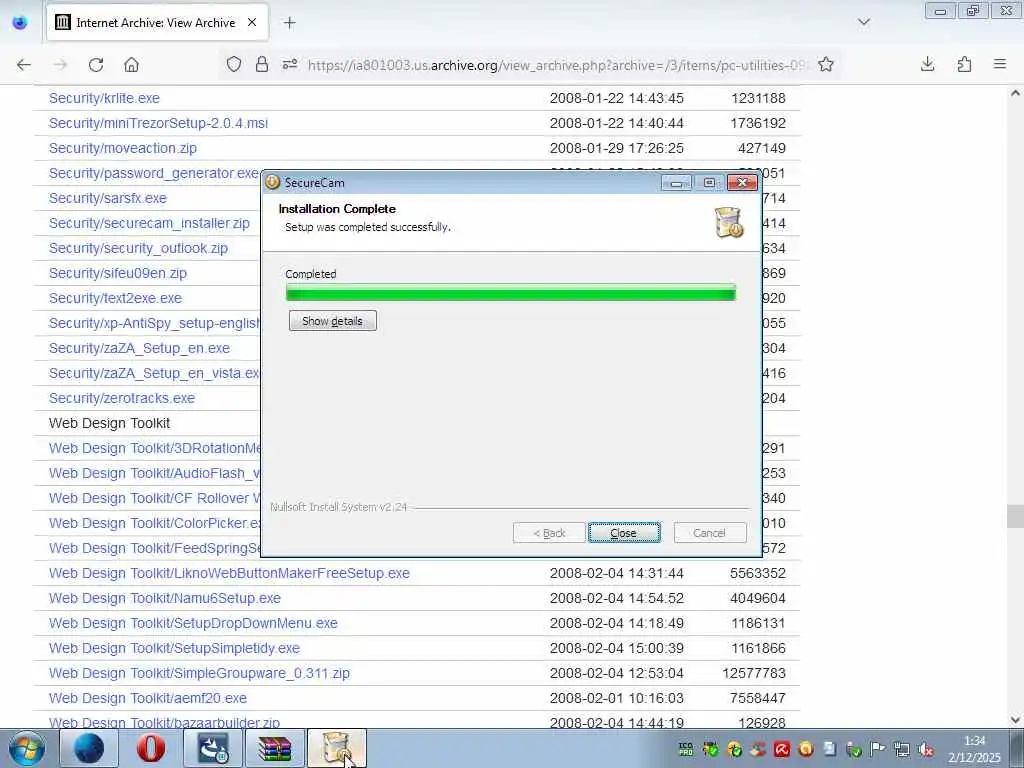1024x768 pixels.
Task: Open SetupDropDownMenu.exe link
Action: coord(193,623)
